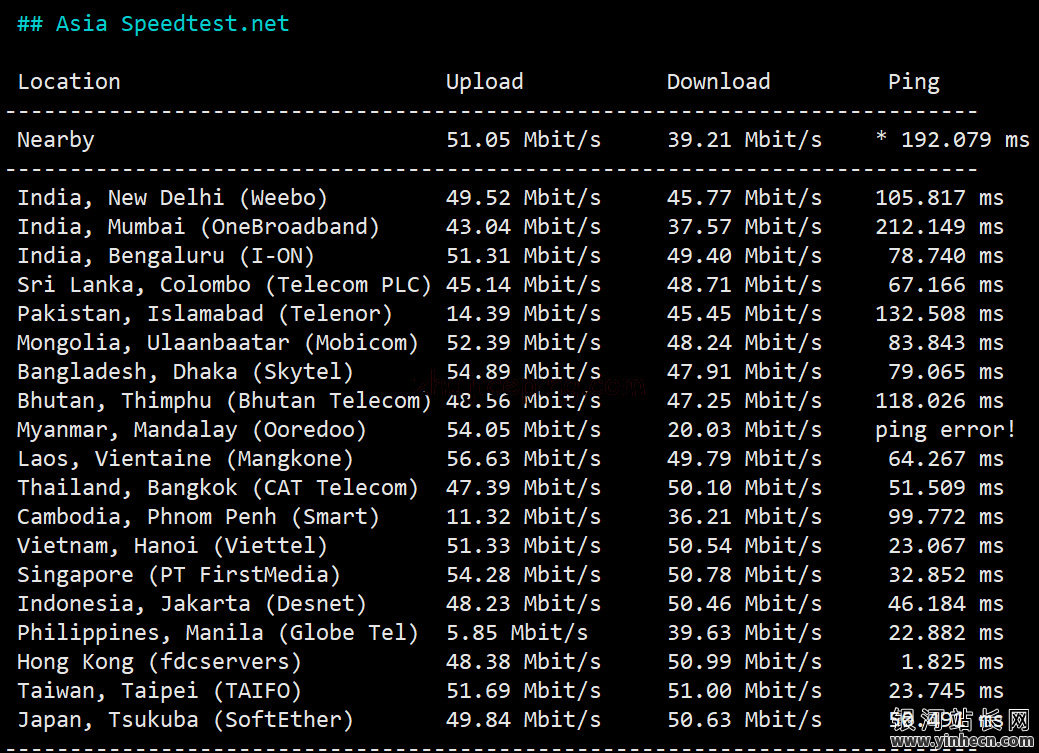
Task: Click Pakistan, Islamabad (Telenor) entry
Action: [205, 314]
